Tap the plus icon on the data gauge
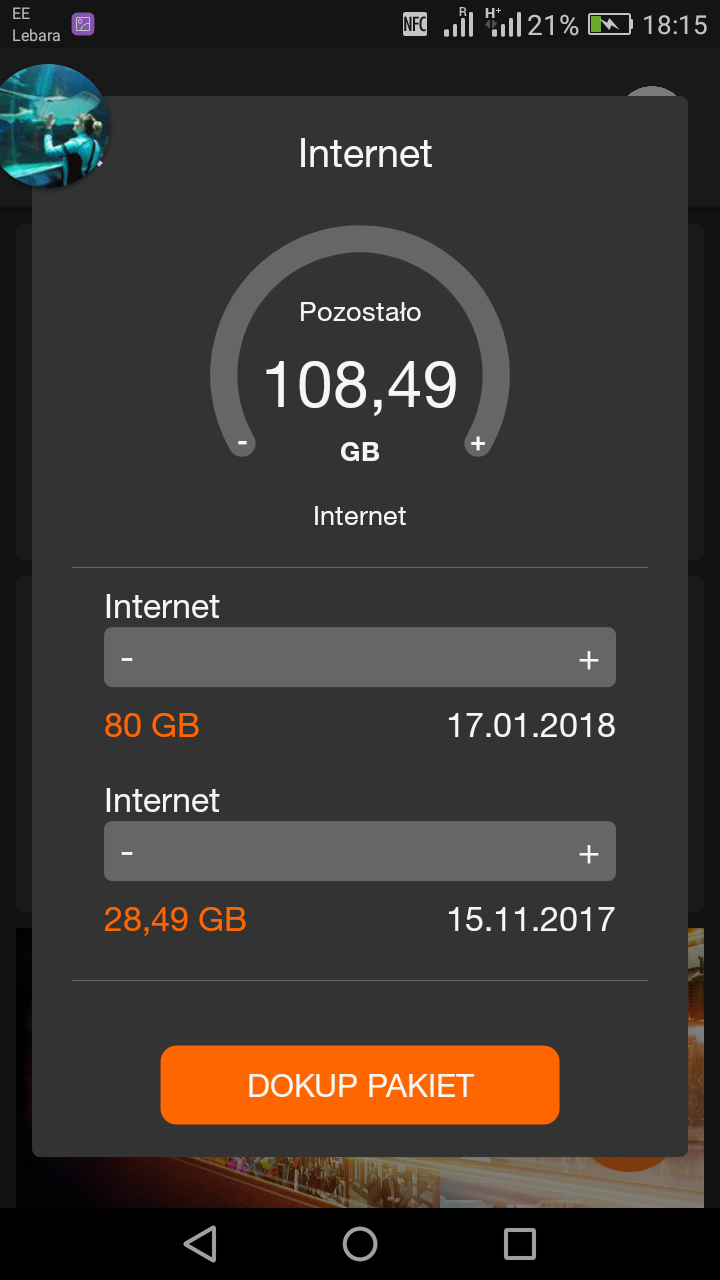The image size is (720, 1280). click(478, 443)
